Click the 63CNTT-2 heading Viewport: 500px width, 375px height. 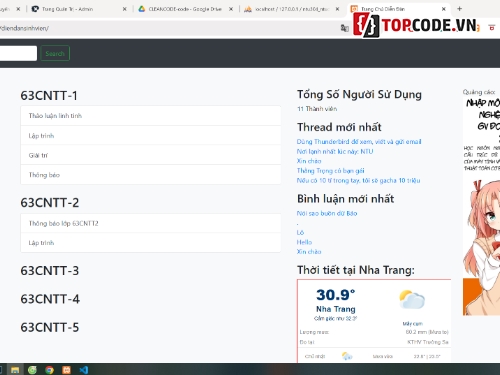pyautogui.click(x=50, y=203)
